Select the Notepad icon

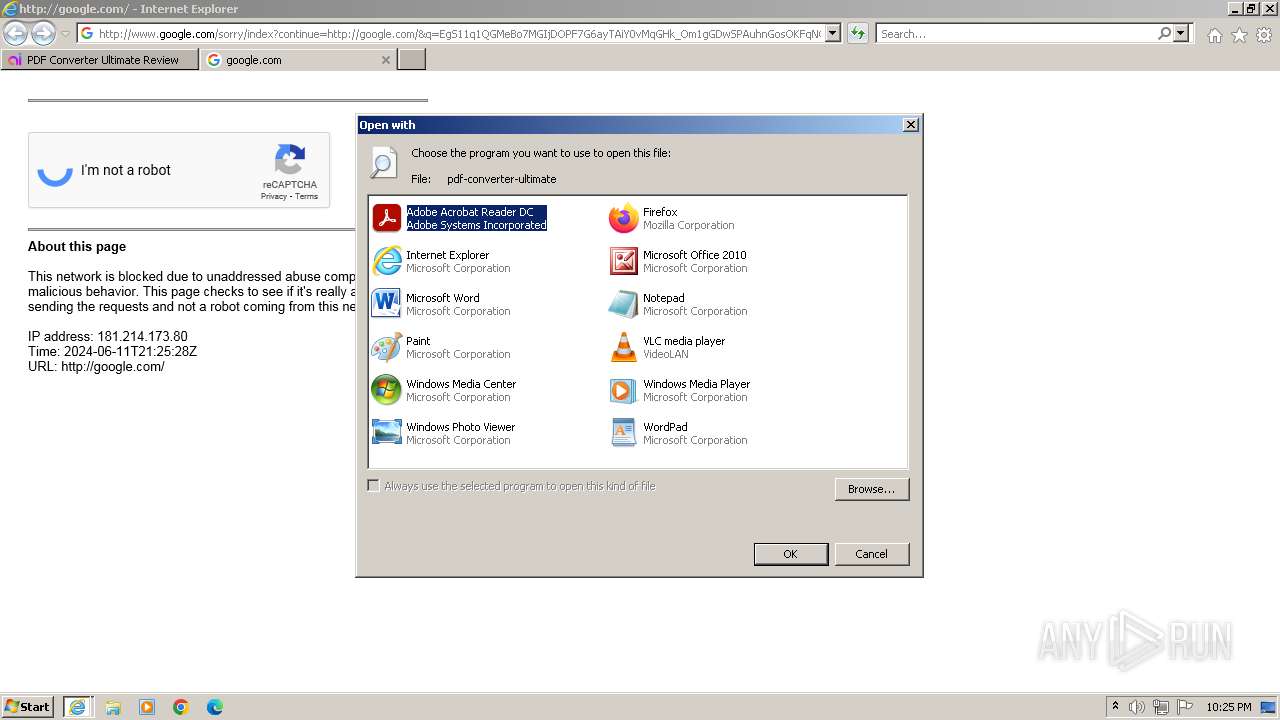coord(624,304)
